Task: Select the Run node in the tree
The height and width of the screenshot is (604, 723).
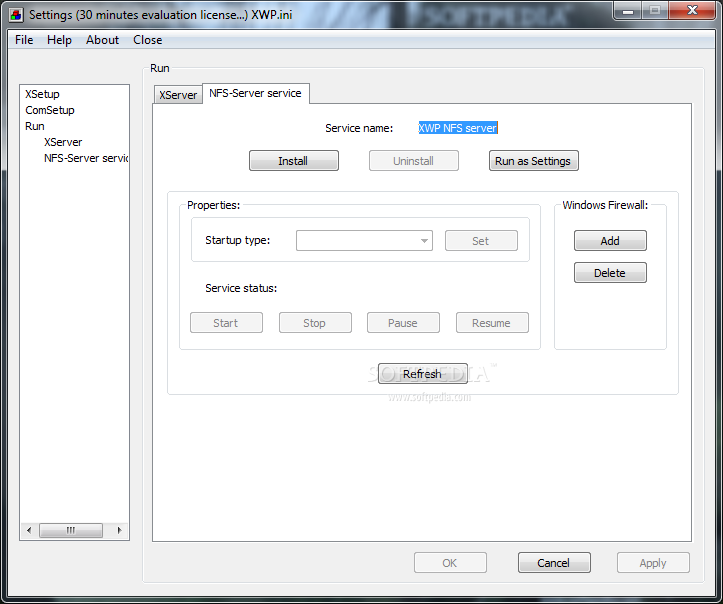Action: 35,126
